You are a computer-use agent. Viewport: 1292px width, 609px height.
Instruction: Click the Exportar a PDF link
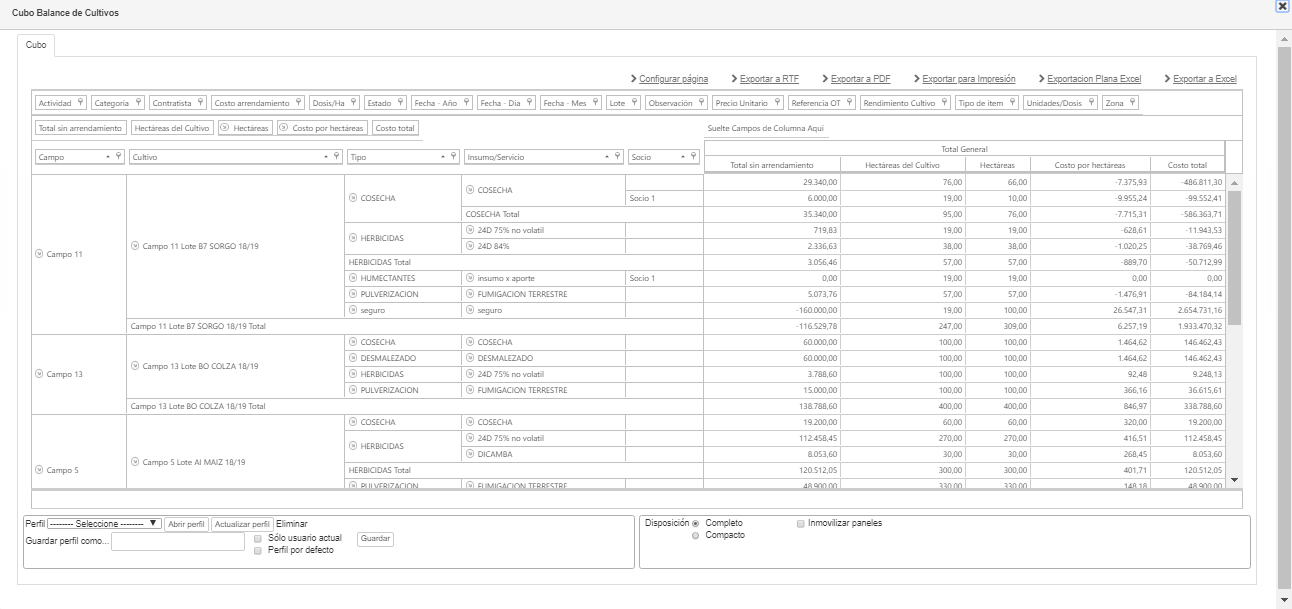point(860,78)
